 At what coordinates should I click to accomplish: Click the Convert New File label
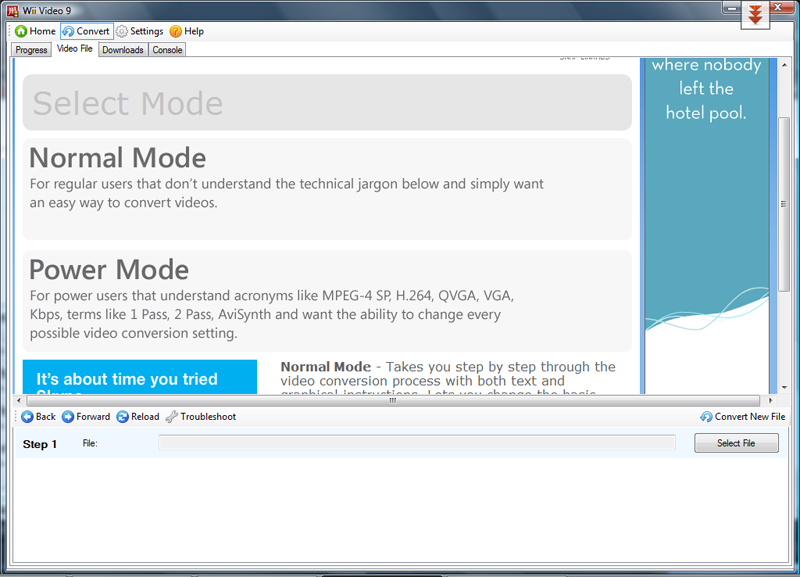(750, 417)
